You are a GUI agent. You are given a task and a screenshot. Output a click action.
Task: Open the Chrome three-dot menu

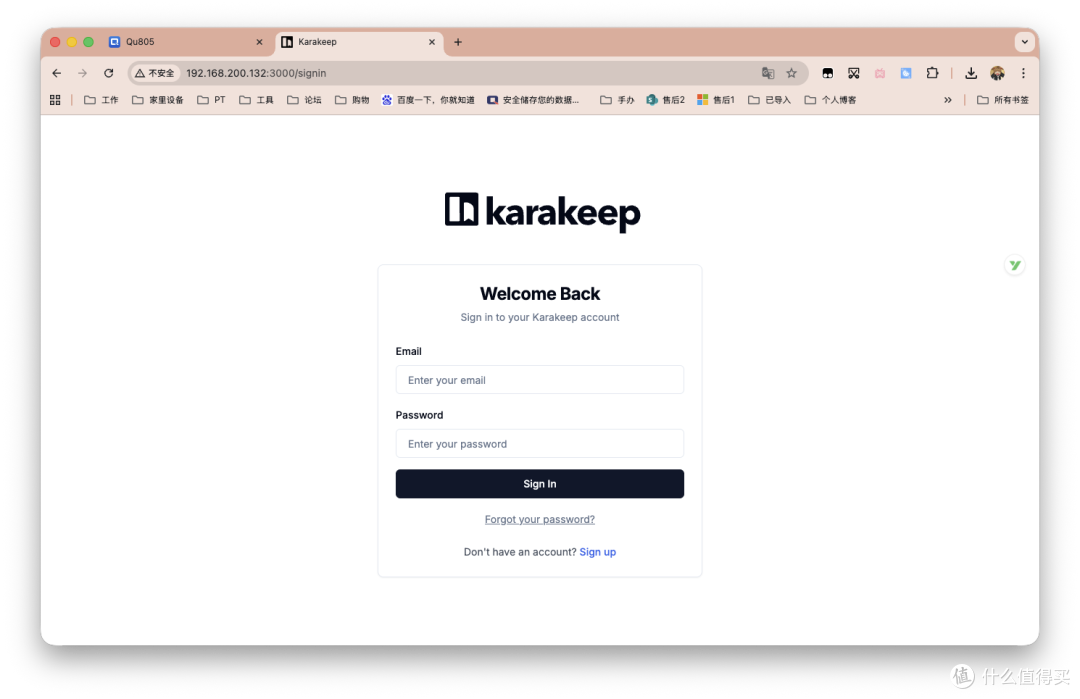(x=1023, y=73)
